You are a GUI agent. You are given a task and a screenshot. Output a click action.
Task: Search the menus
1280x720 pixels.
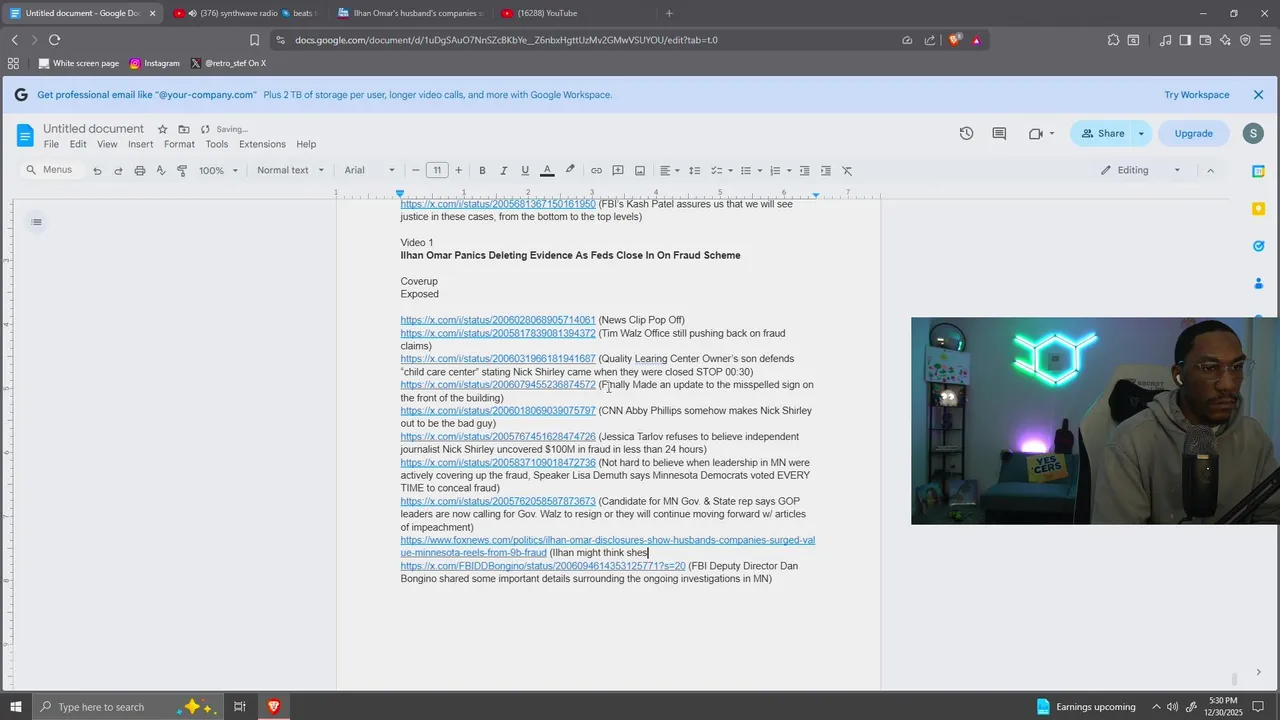click(50, 170)
